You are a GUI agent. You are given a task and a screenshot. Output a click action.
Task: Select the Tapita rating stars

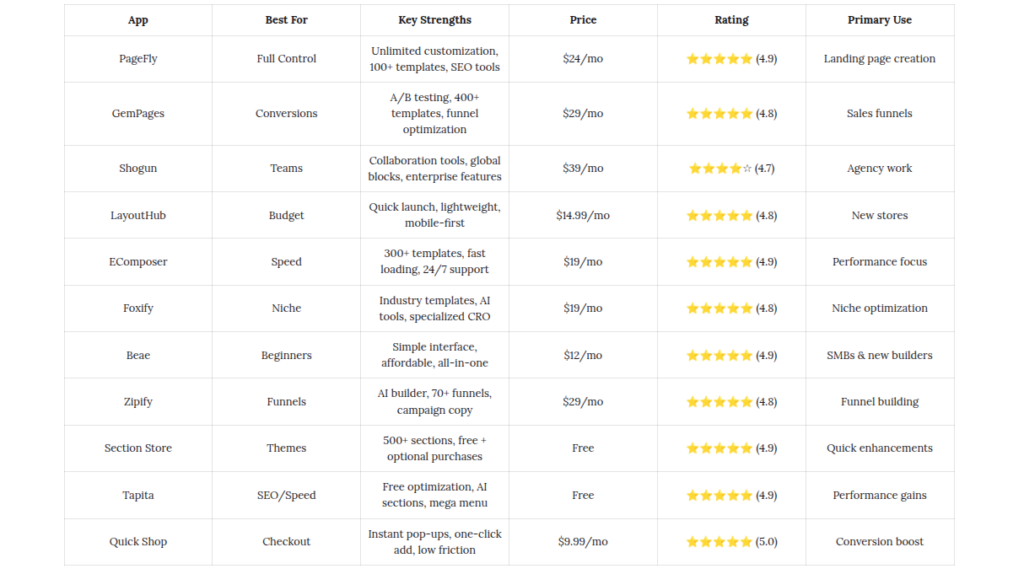pos(719,495)
